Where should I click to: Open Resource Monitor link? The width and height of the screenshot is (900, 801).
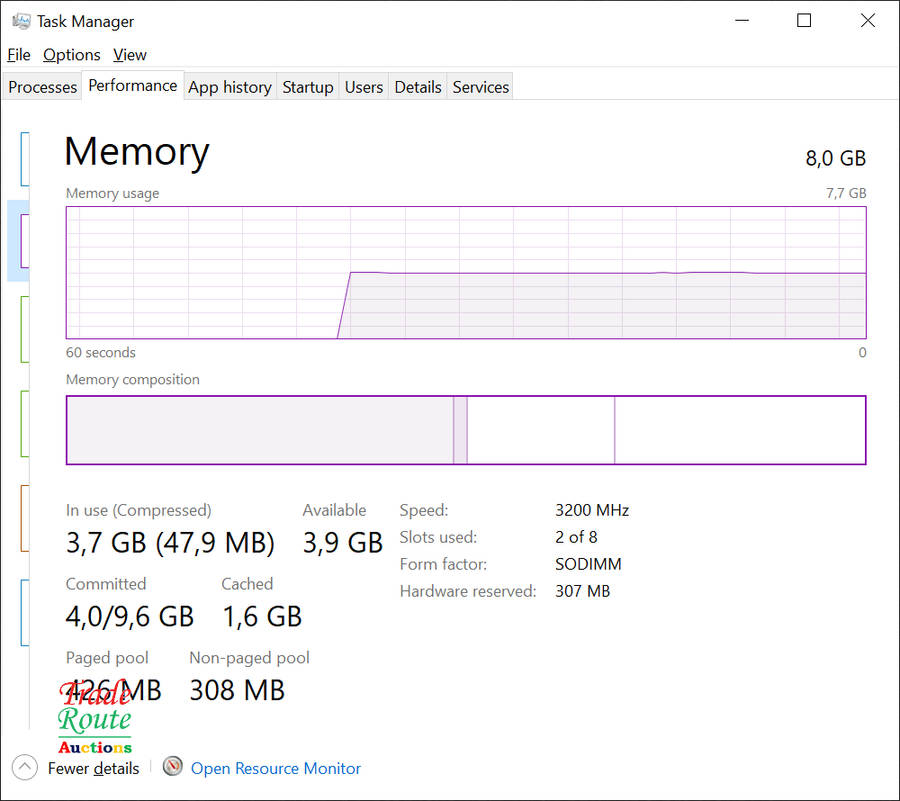pyautogui.click(x=275, y=768)
